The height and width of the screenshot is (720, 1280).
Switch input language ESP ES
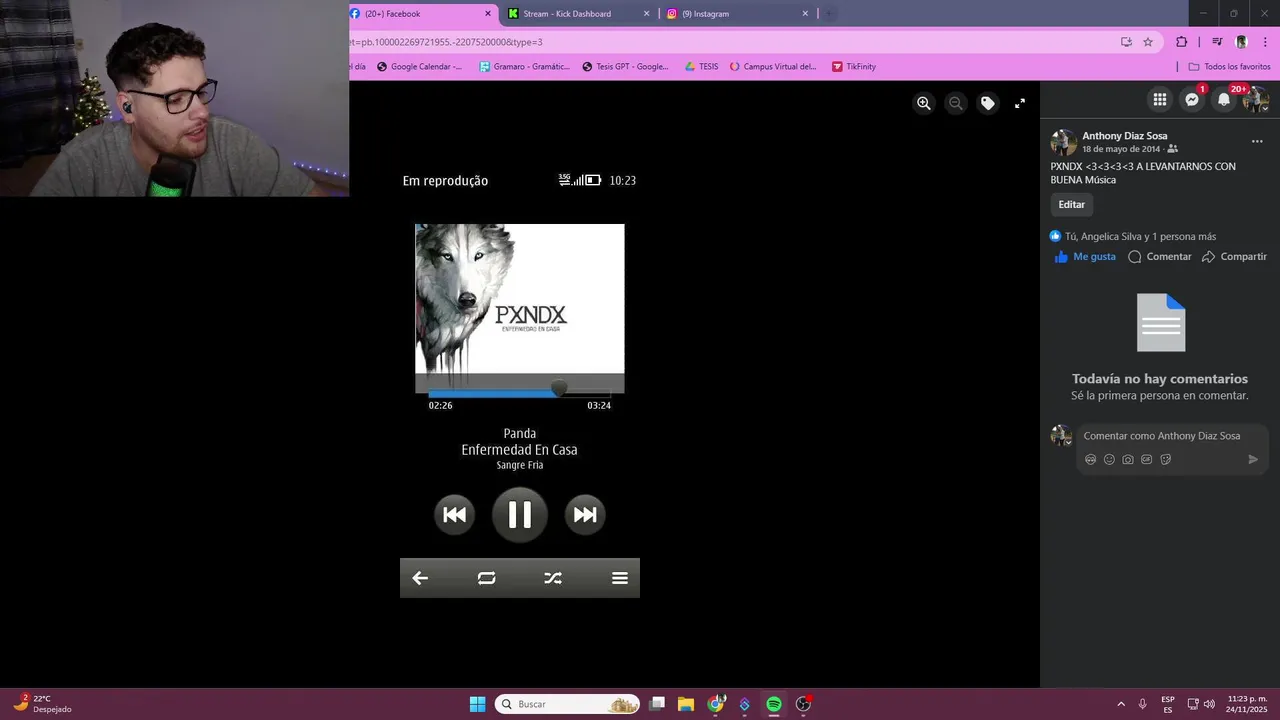click(1168, 704)
